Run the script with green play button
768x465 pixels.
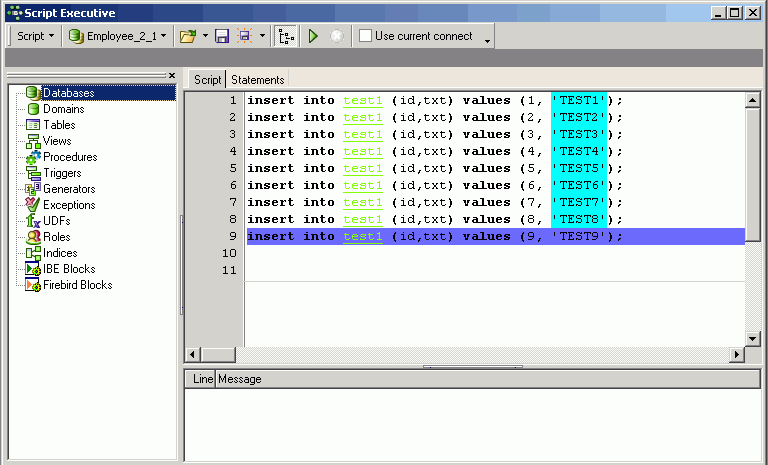tap(313, 36)
